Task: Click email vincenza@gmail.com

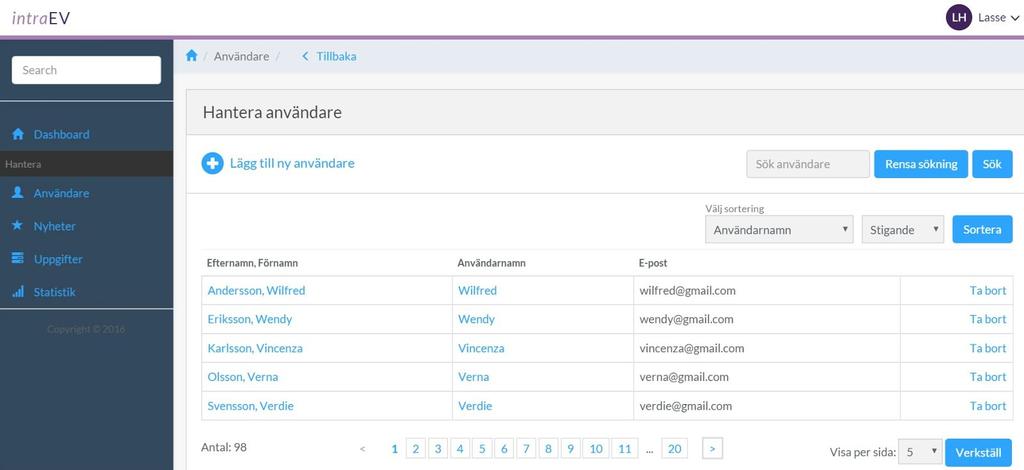Action: [692, 348]
